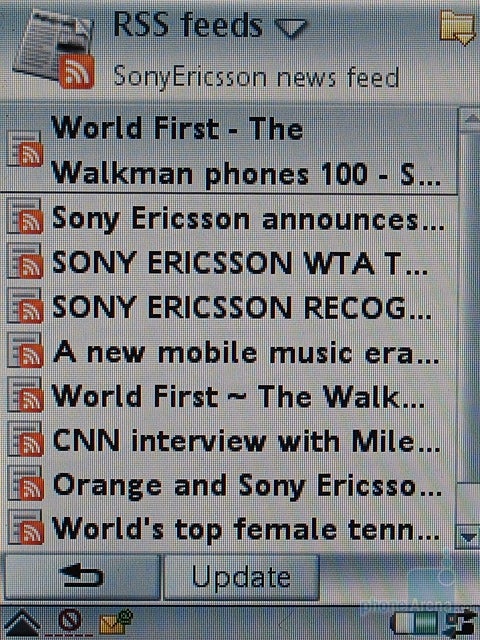Open the folder icon at top right
This screenshot has width=480, height=640.
click(x=458, y=27)
